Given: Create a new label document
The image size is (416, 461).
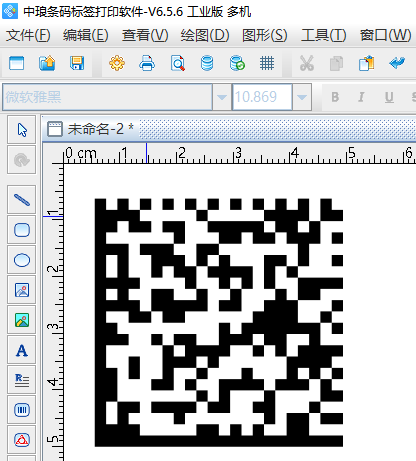Looking at the screenshot, I should [16, 63].
